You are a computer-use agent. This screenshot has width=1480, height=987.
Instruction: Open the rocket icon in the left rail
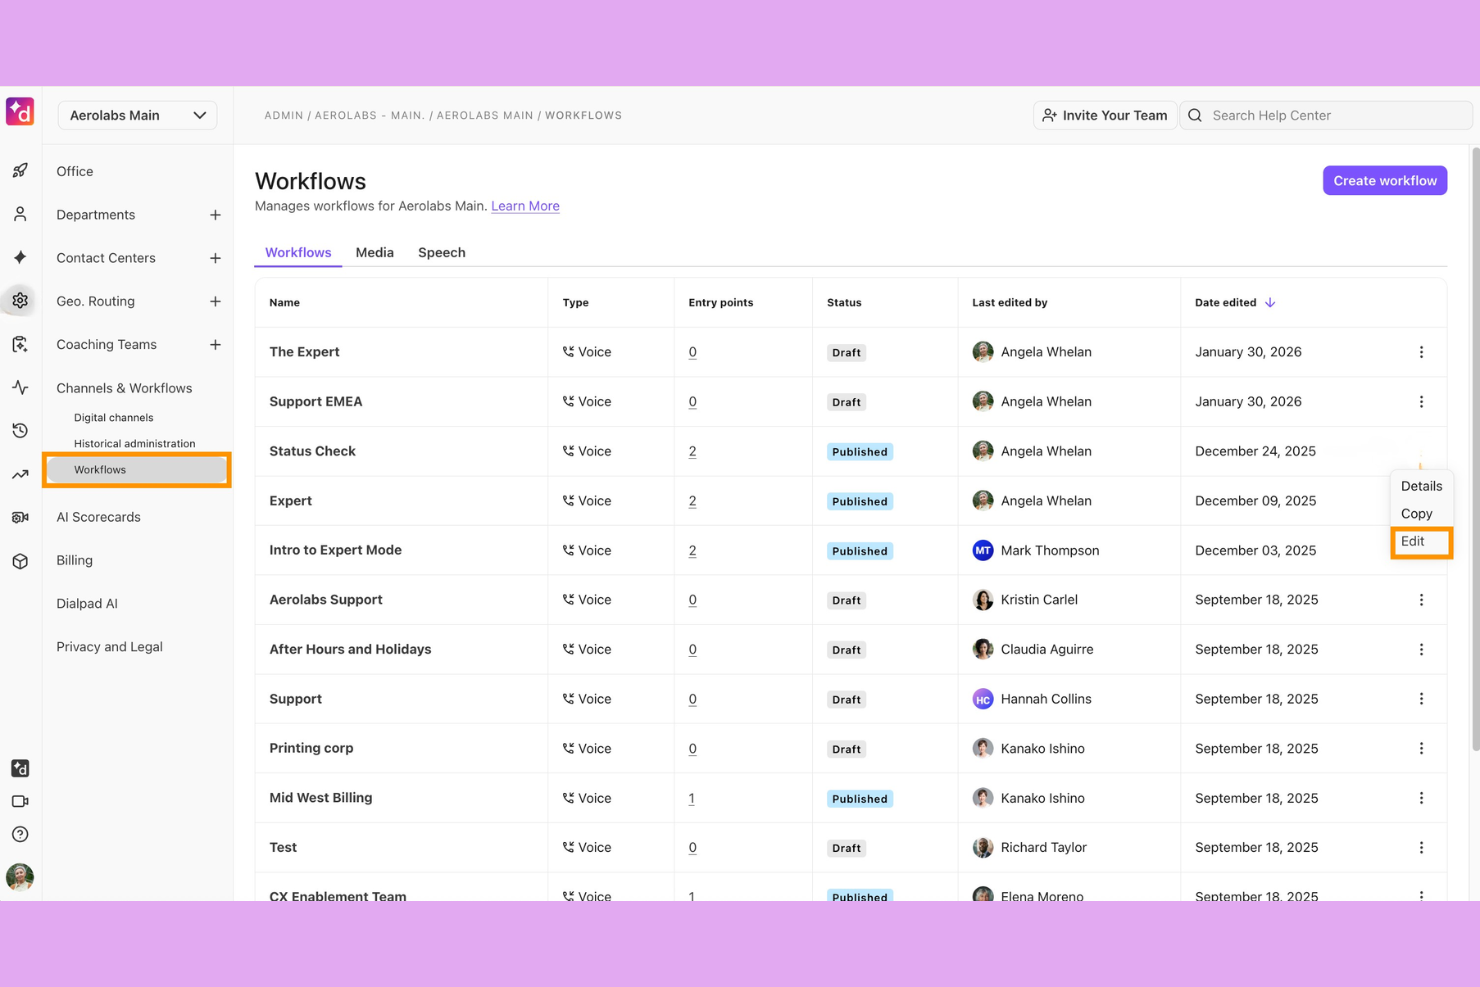pos(20,171)
